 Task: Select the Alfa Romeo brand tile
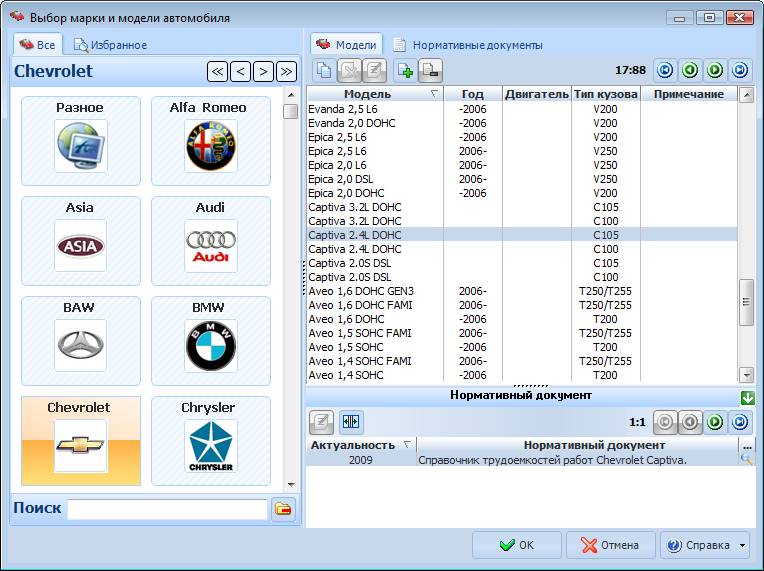210,140
